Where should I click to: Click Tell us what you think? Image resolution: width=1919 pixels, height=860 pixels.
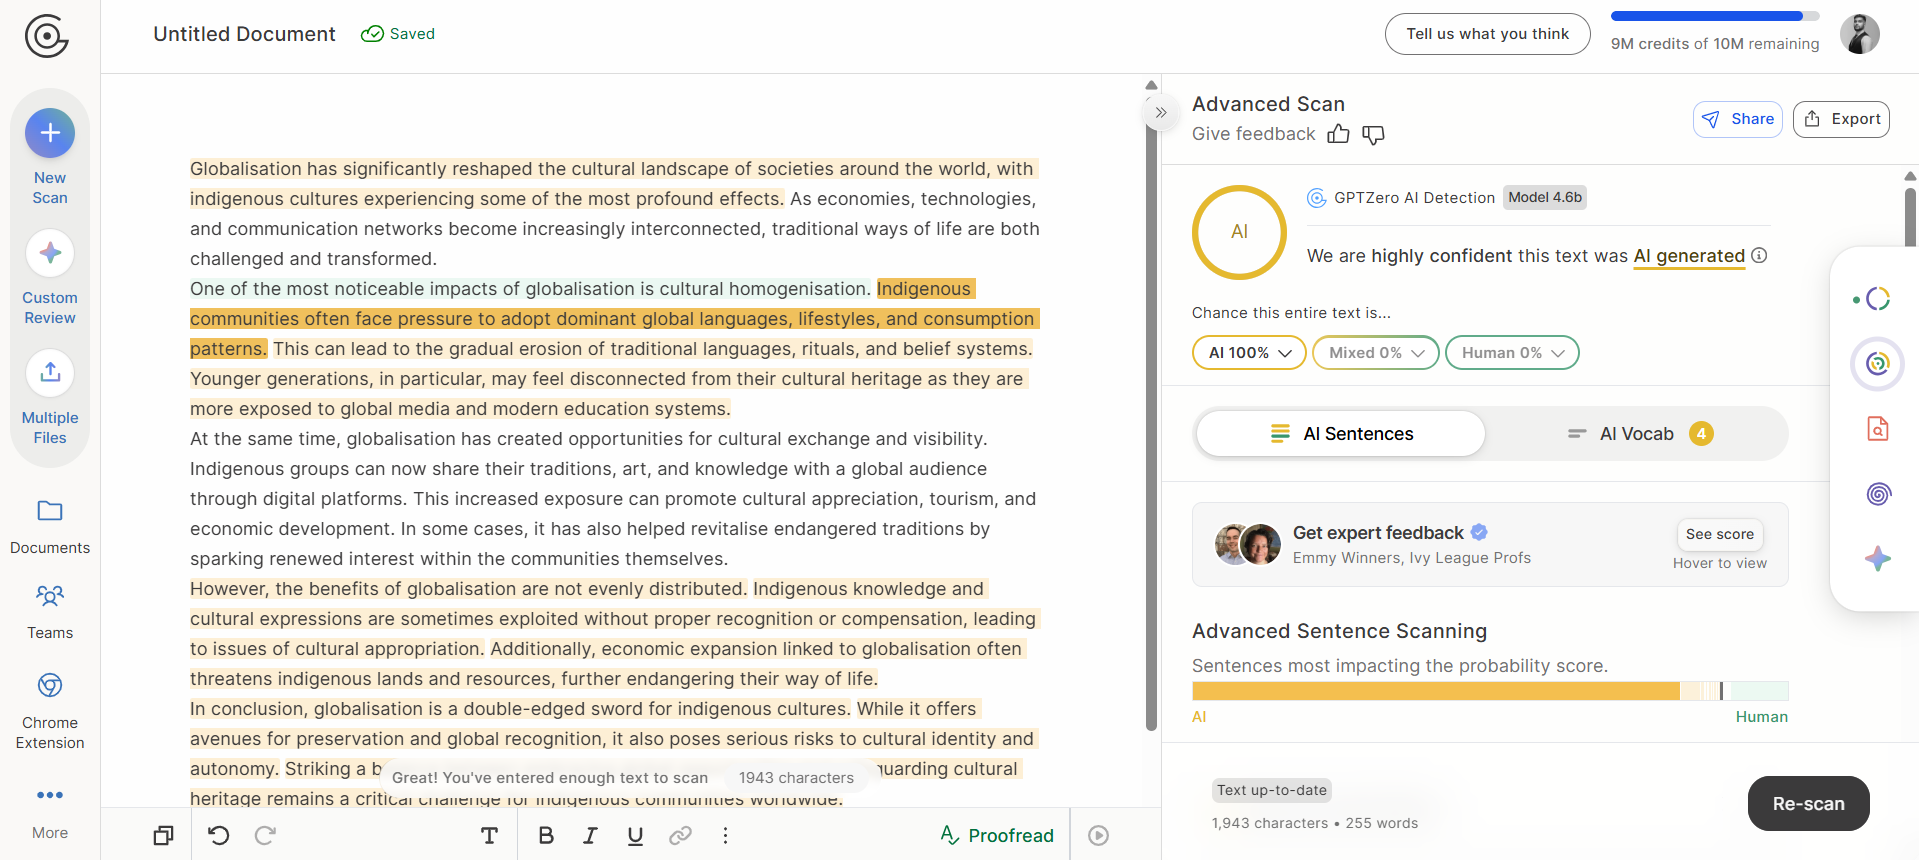tap(1488, 34)
